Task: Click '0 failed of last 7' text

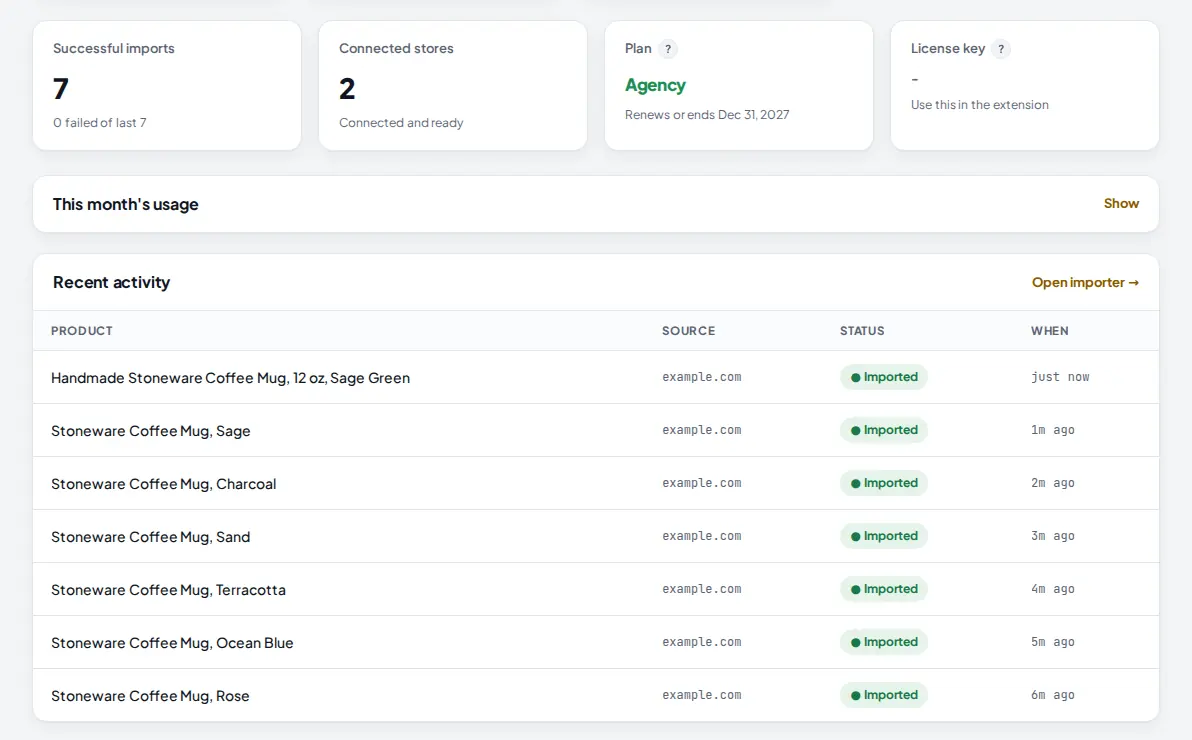Action: pyautogui.click(x=100, y=122)
